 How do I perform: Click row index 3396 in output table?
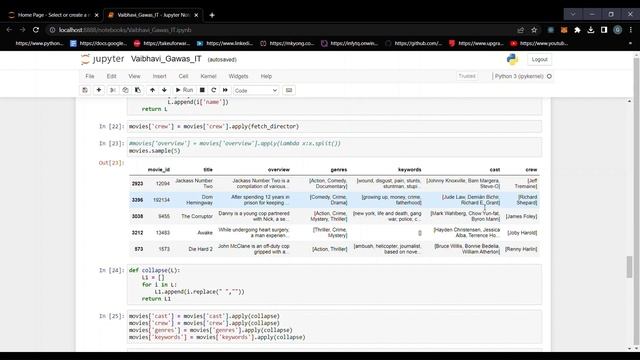(x=137, y=200)
